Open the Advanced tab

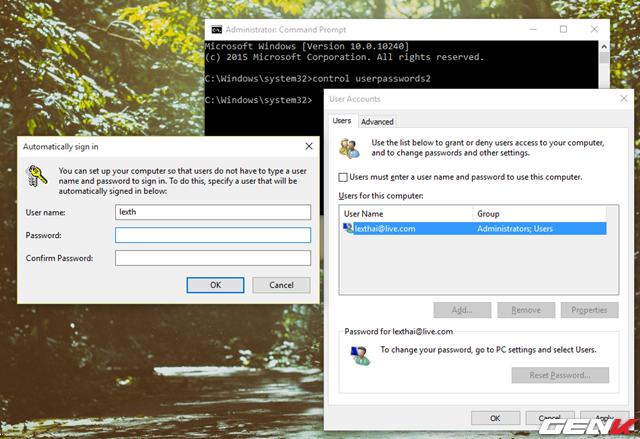pos(377,122)
